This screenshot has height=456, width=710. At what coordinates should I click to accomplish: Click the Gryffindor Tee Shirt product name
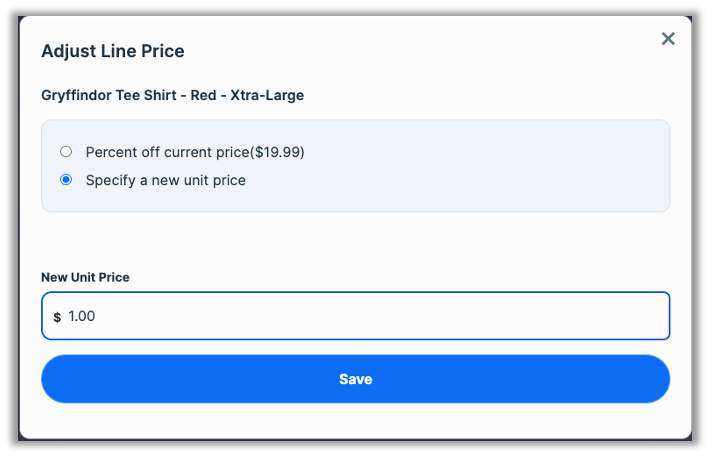tap(172, 96)
